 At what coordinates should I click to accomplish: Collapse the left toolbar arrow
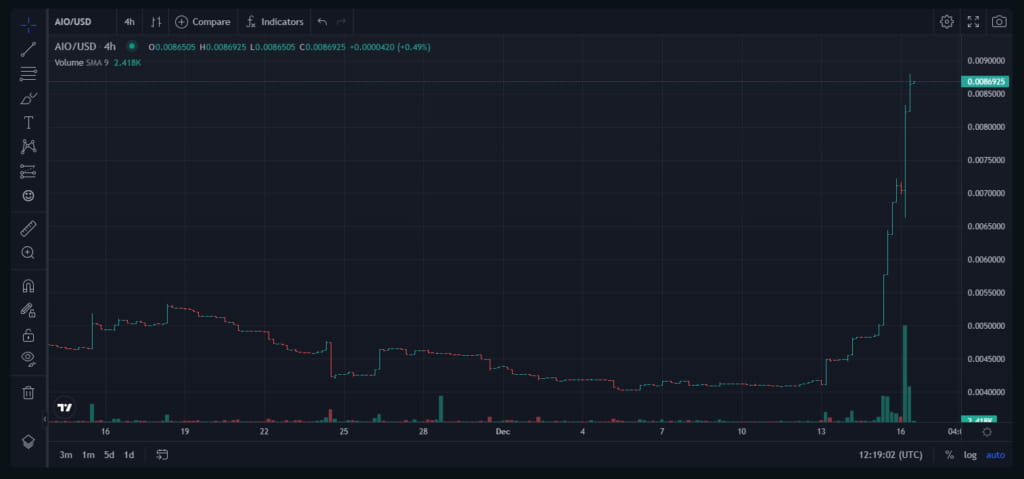pyautogui.click(x=44, y=419)
